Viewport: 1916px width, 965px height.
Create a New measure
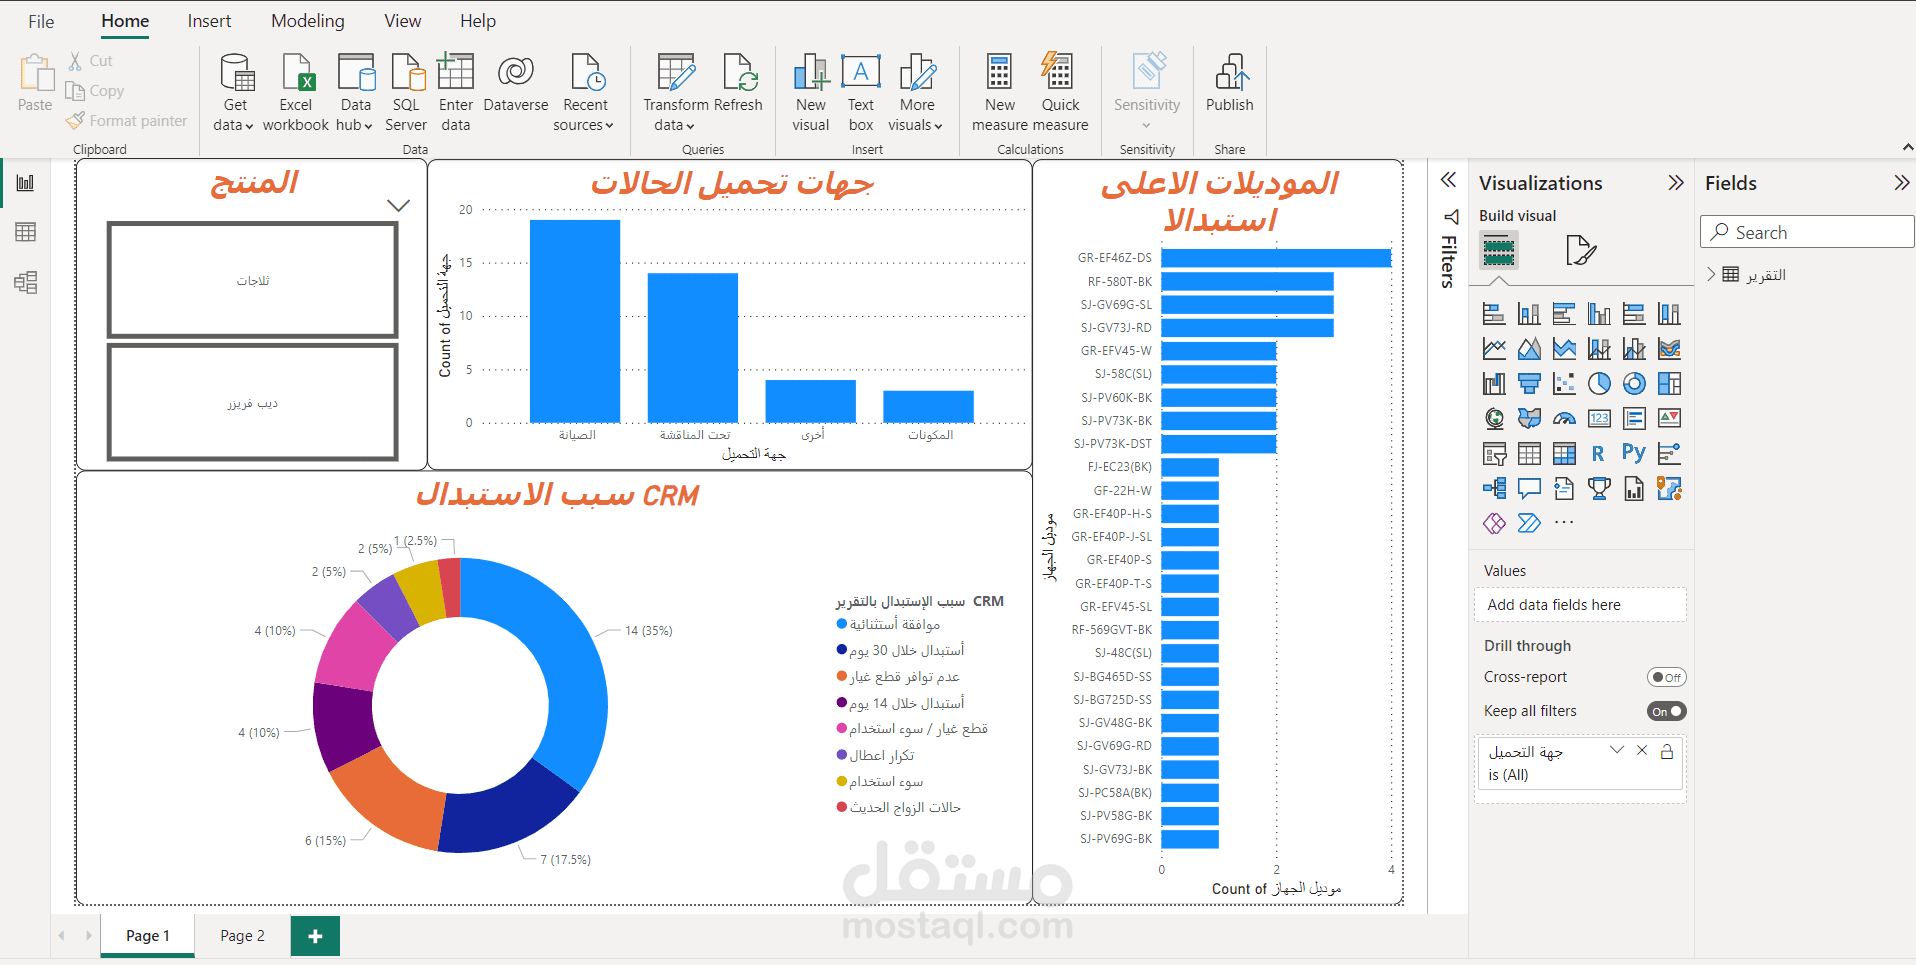[x=1000, y=93]
